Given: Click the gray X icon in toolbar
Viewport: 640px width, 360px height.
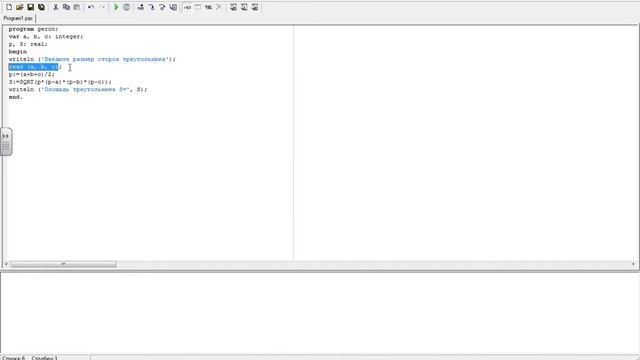Looking at the screenshot, I should point(219,7).
